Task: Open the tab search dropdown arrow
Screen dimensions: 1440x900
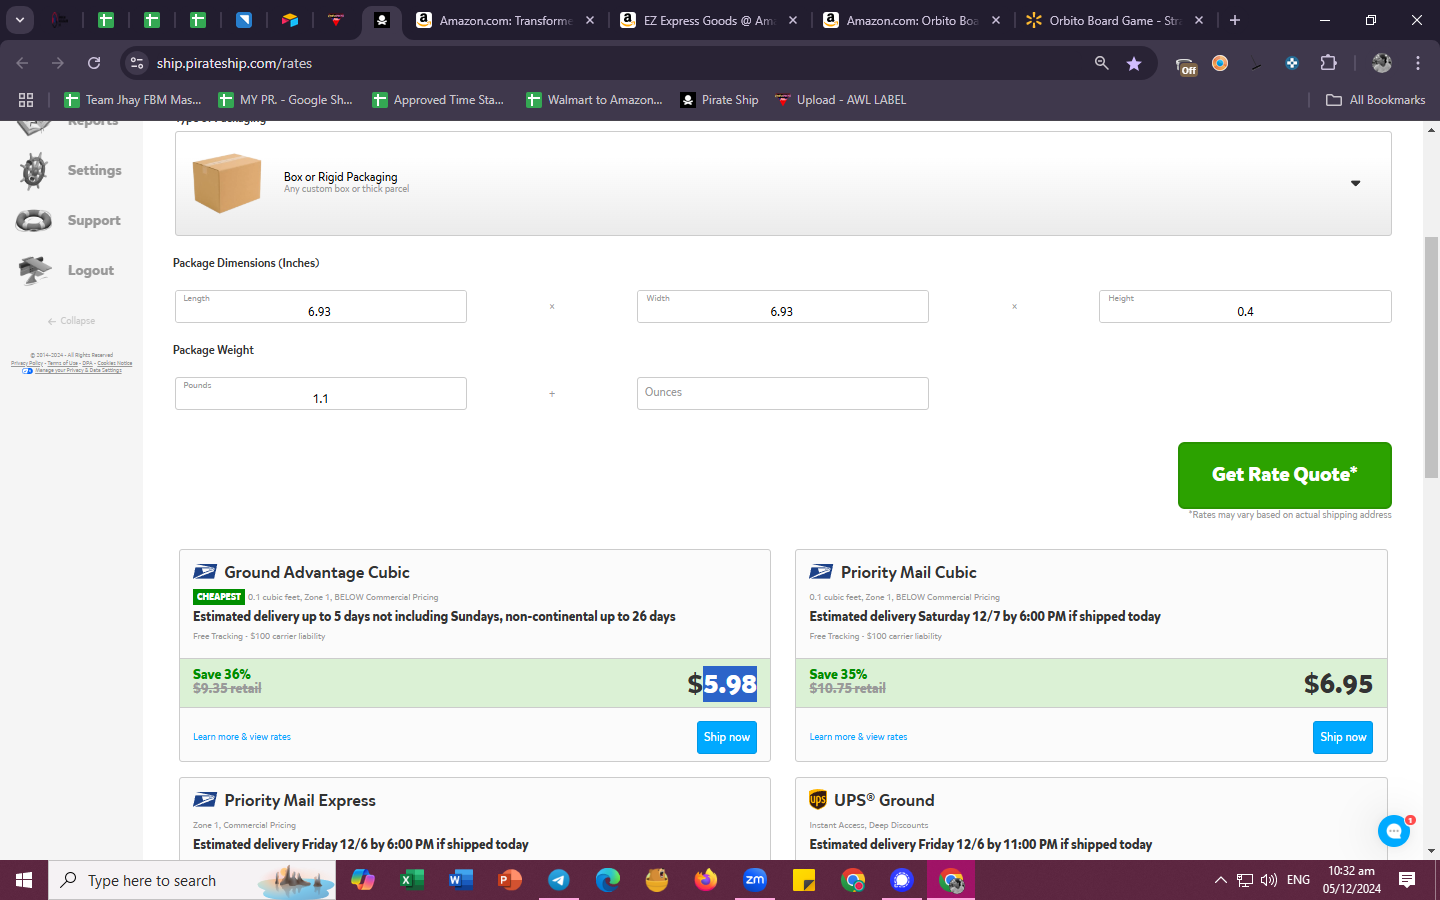Action: tap(19, 20)
